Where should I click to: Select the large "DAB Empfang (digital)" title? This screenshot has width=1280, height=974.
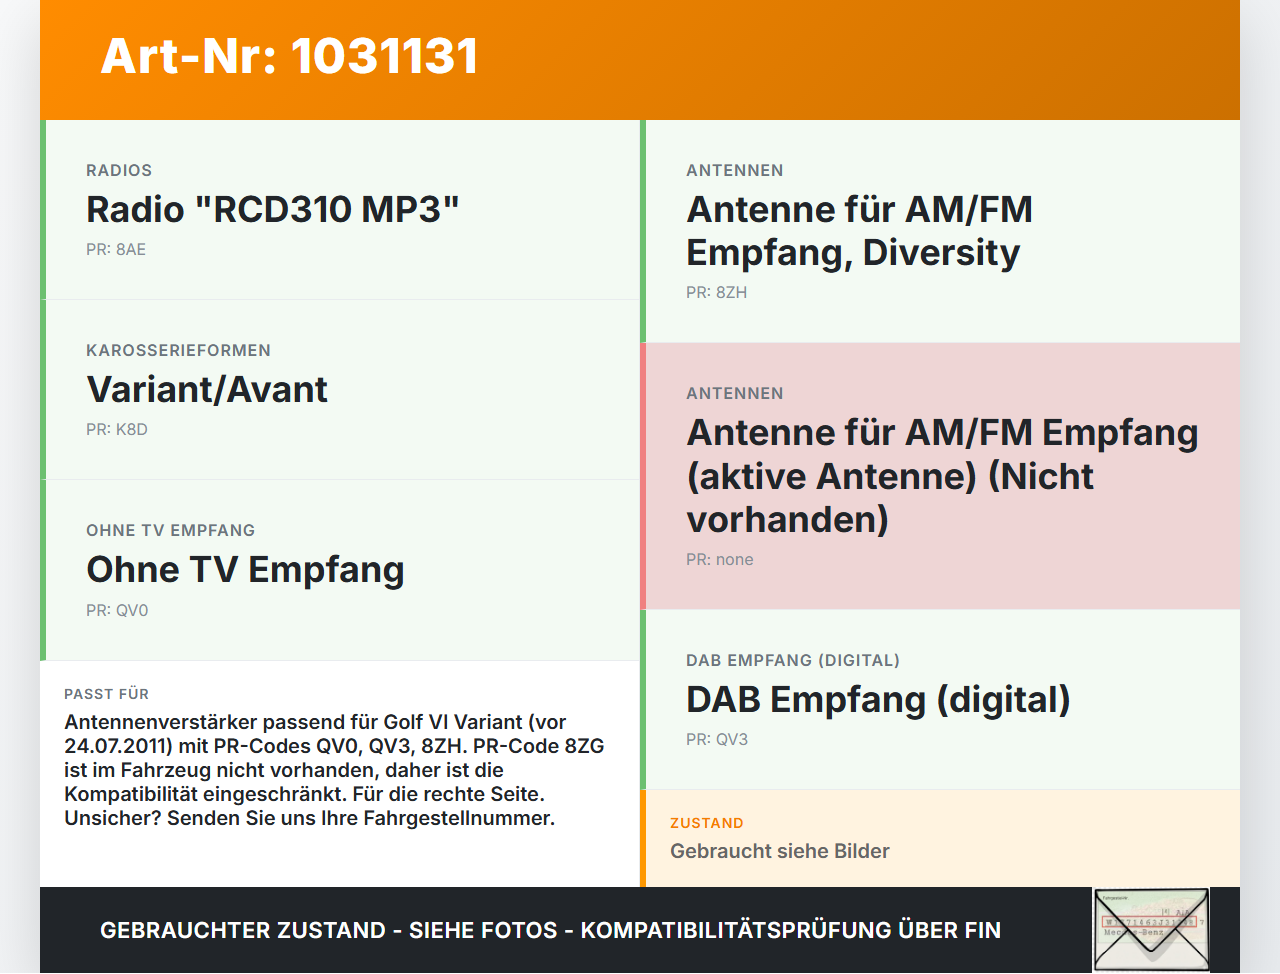pos(878,699)
